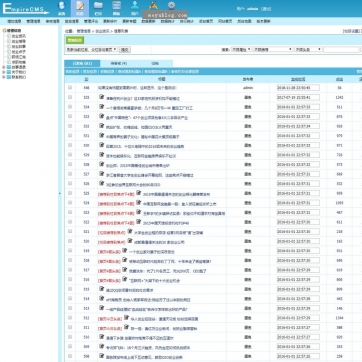The width and height of the screenshot is (362, 362).
Task: Click the publish time field showing 2017-07-19
Action: tap(298, 97)
